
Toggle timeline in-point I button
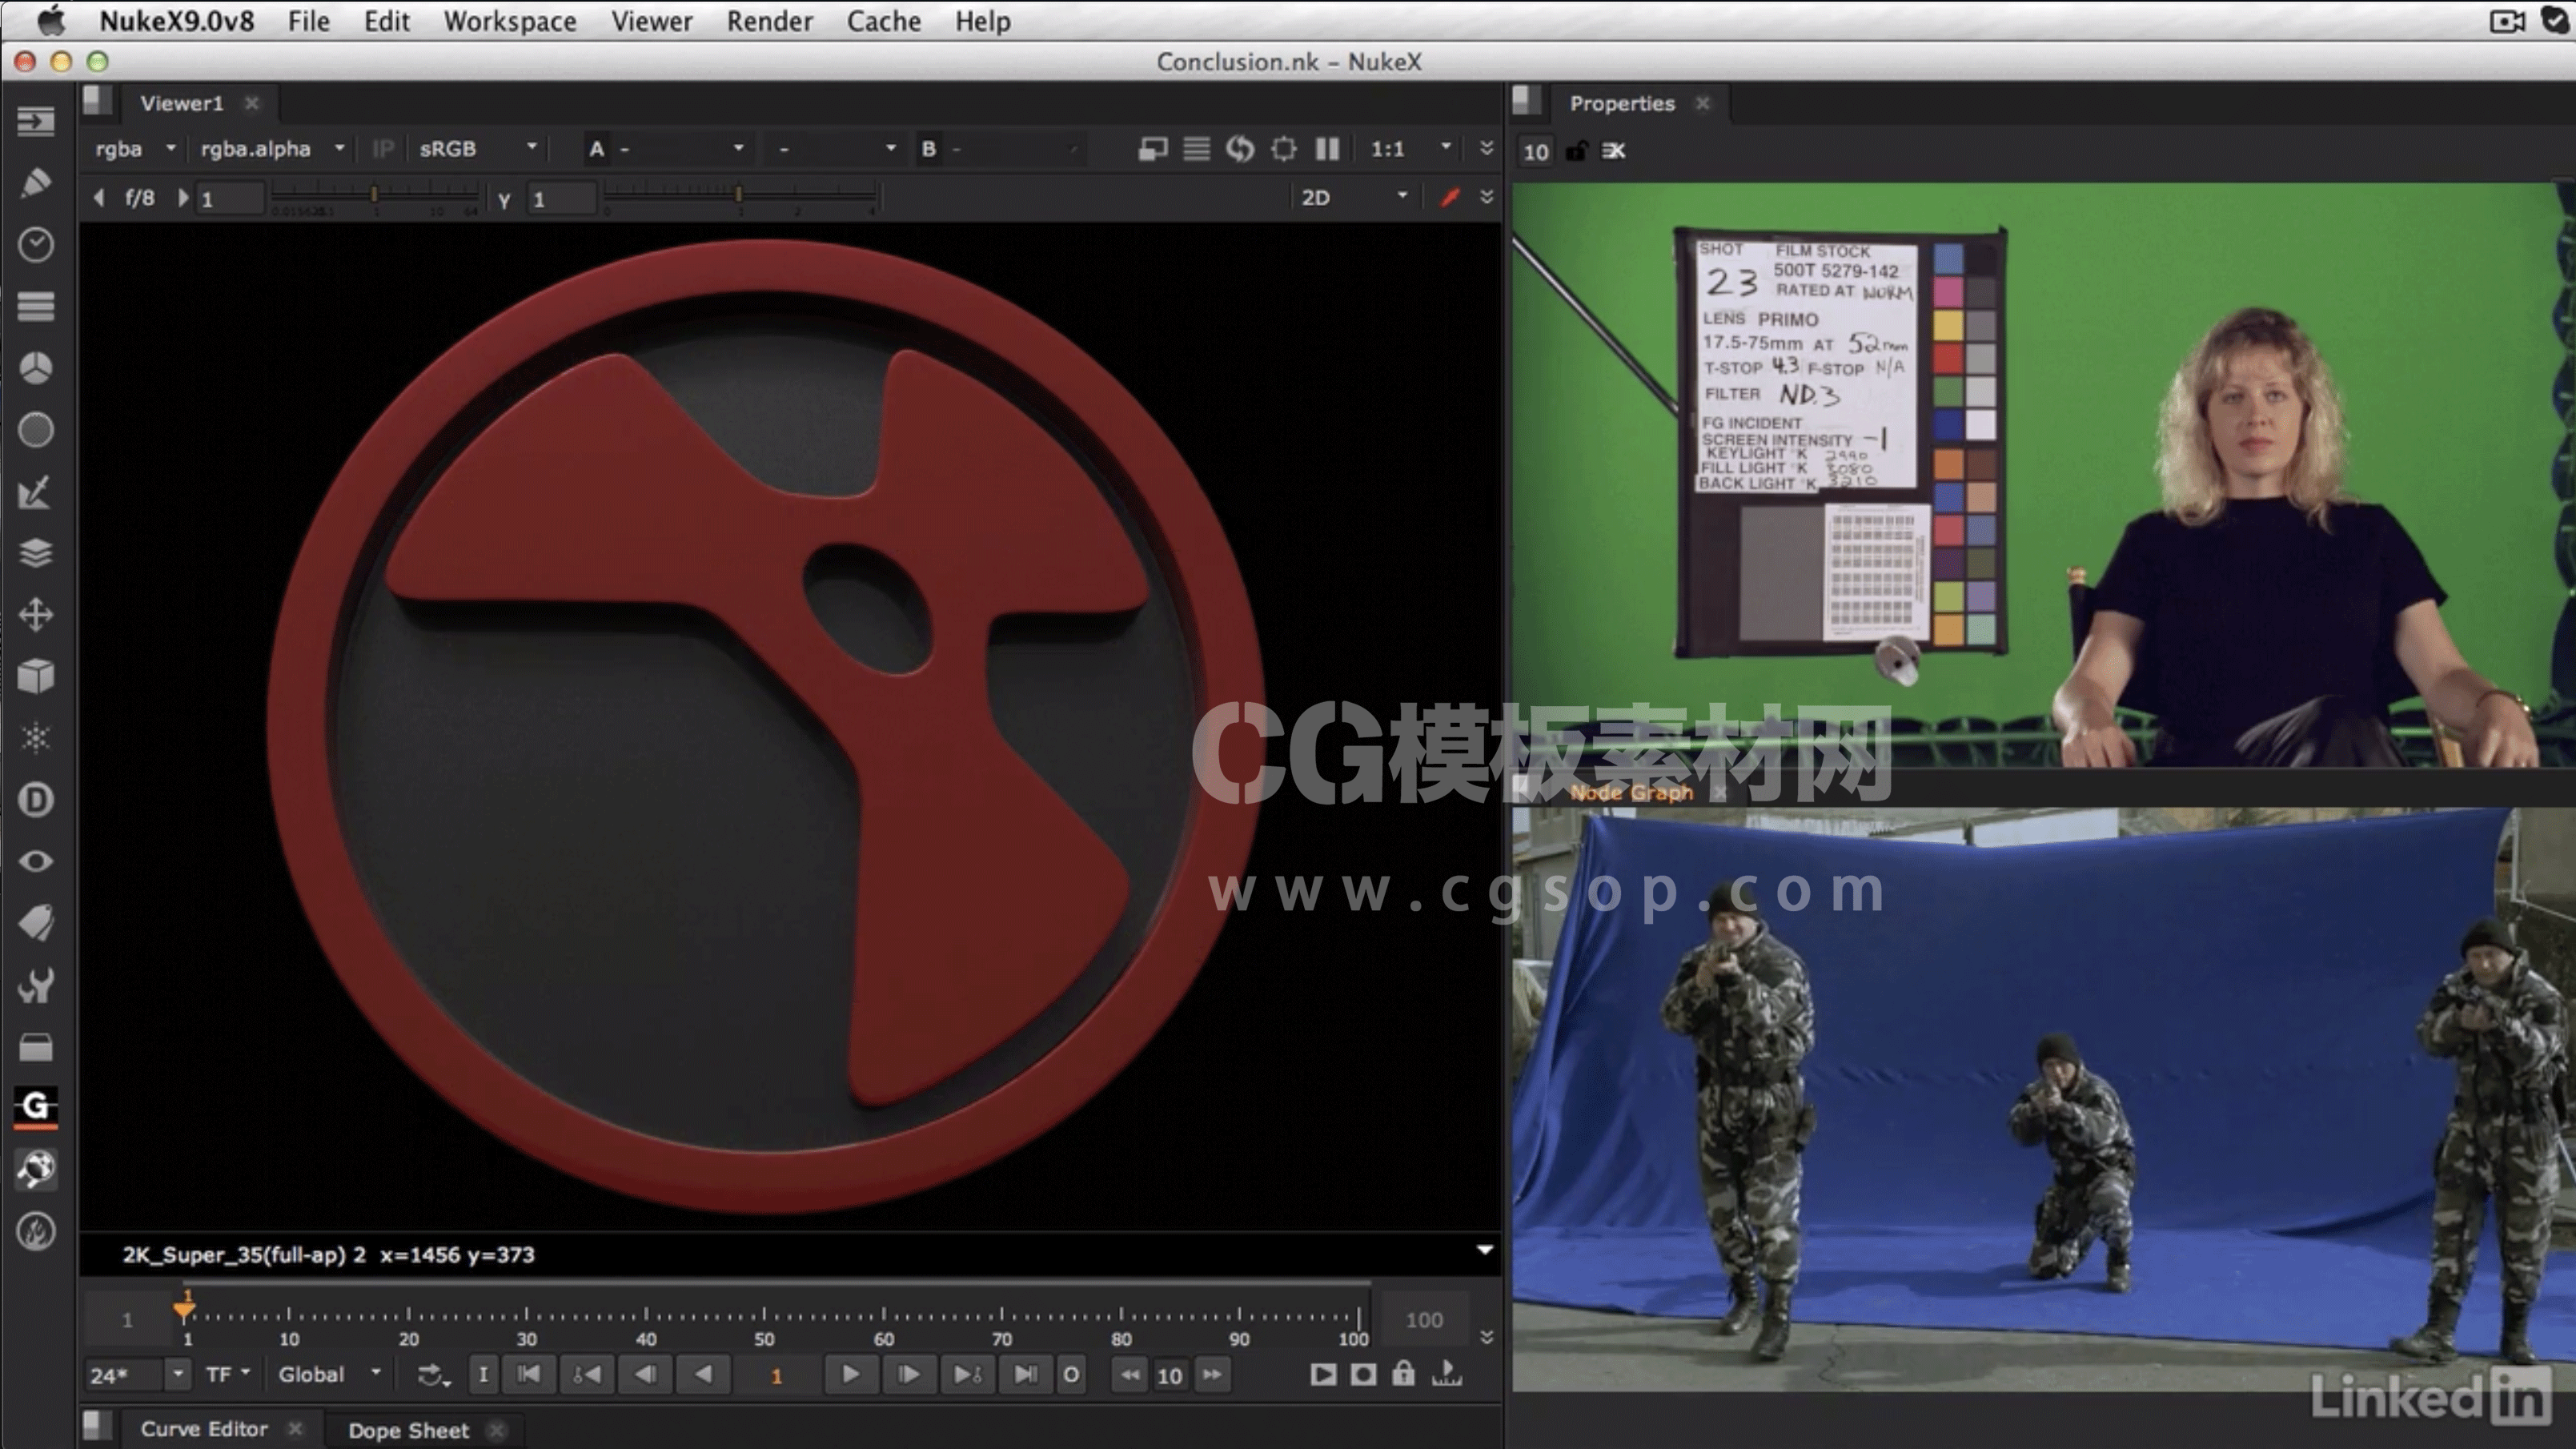pyautogui.click(x=483, y=1375)
